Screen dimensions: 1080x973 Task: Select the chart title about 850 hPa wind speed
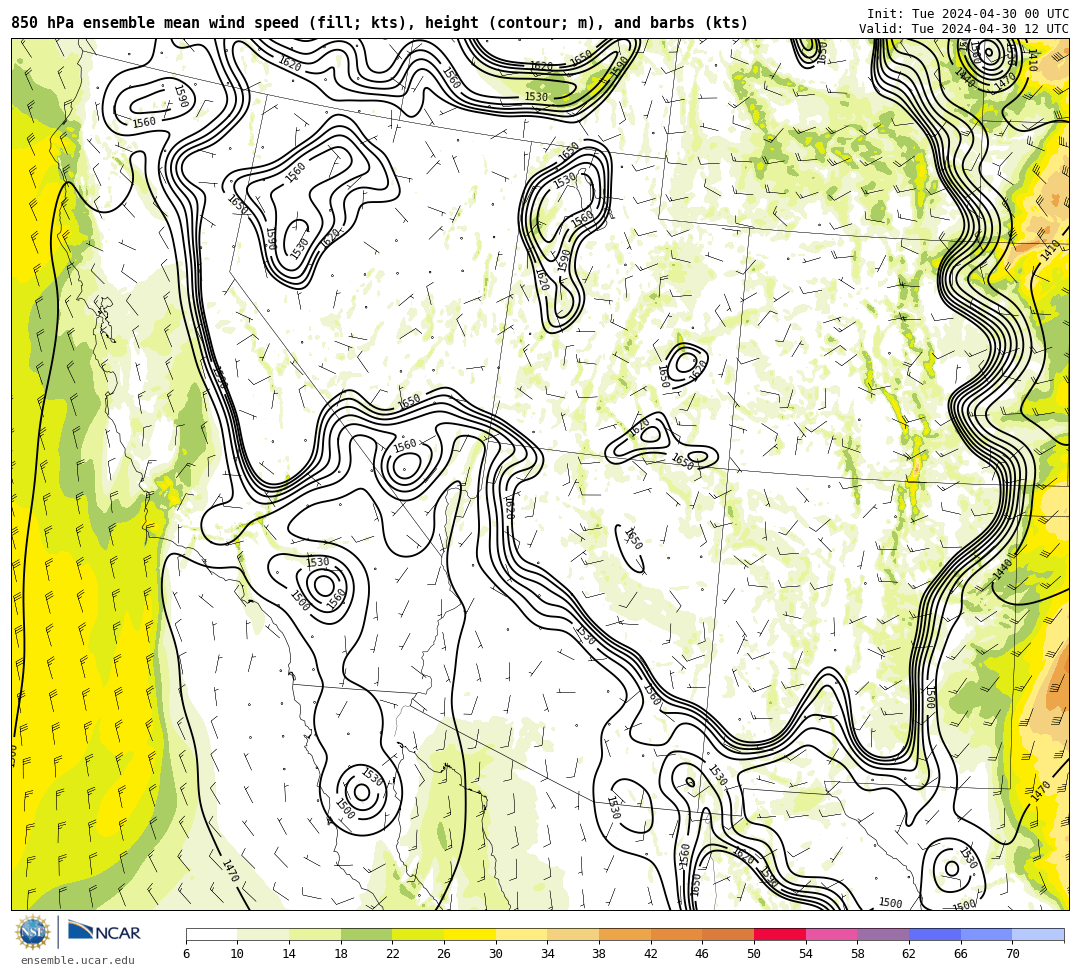pos(380,23)
